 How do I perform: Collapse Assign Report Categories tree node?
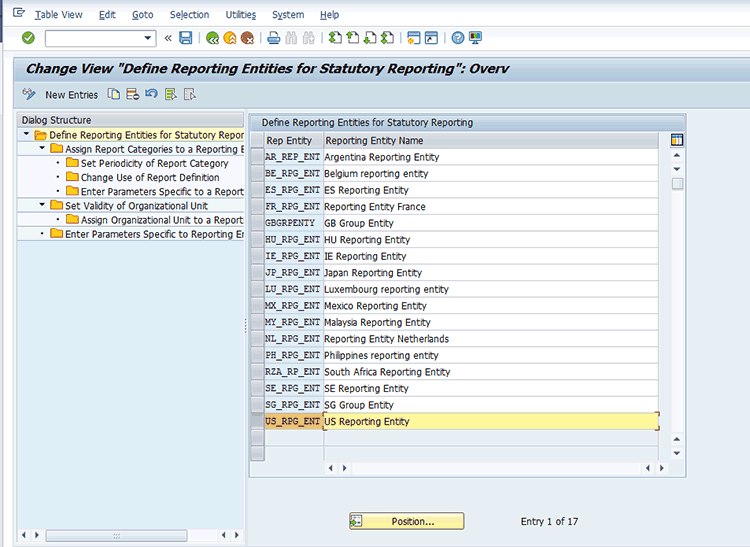click(x=42, y=149)
